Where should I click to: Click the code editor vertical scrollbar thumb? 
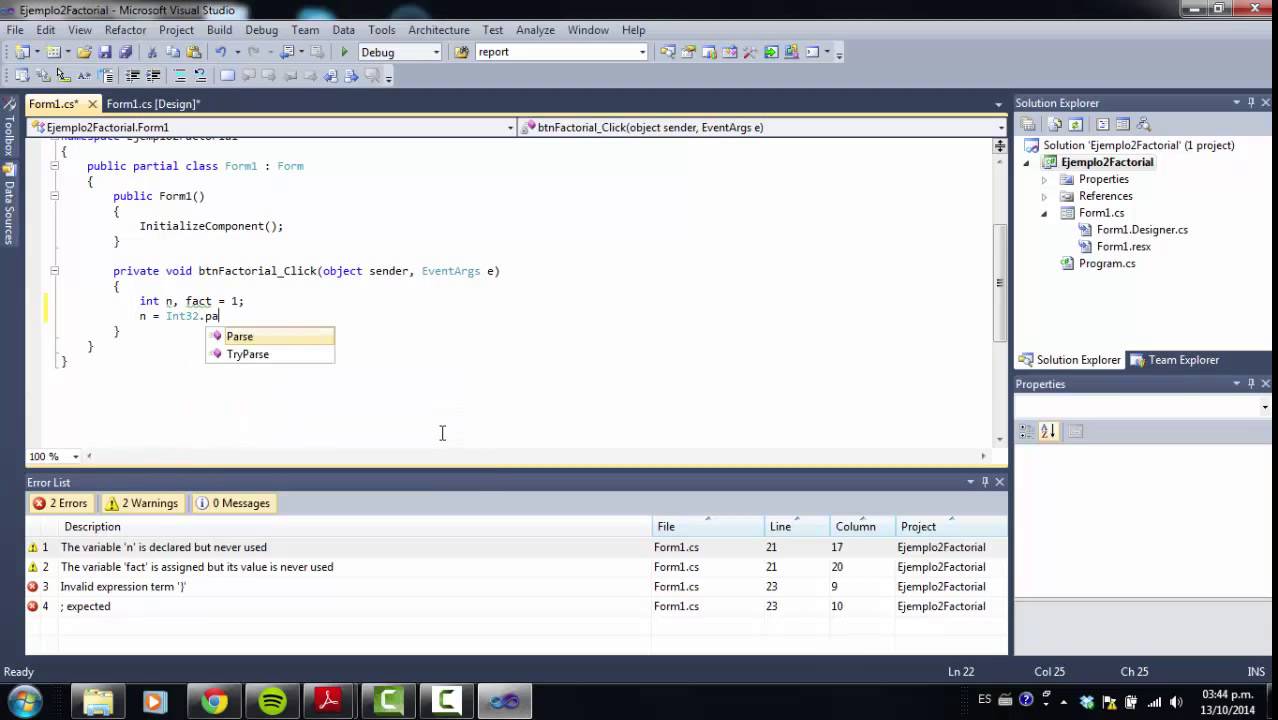pos(999,282)
